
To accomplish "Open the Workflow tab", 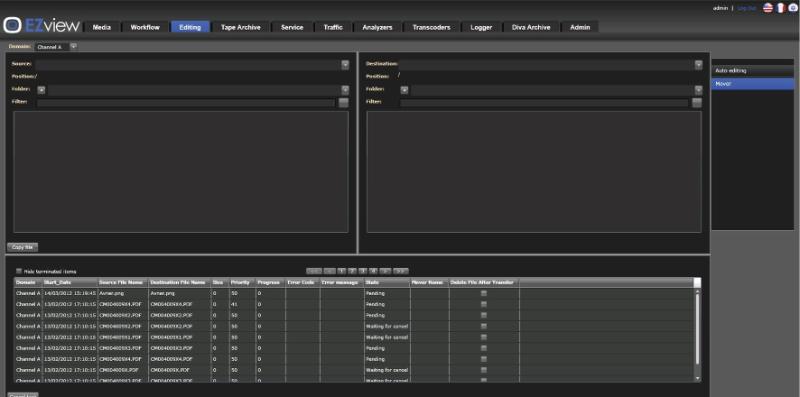I will pos(145,27).
